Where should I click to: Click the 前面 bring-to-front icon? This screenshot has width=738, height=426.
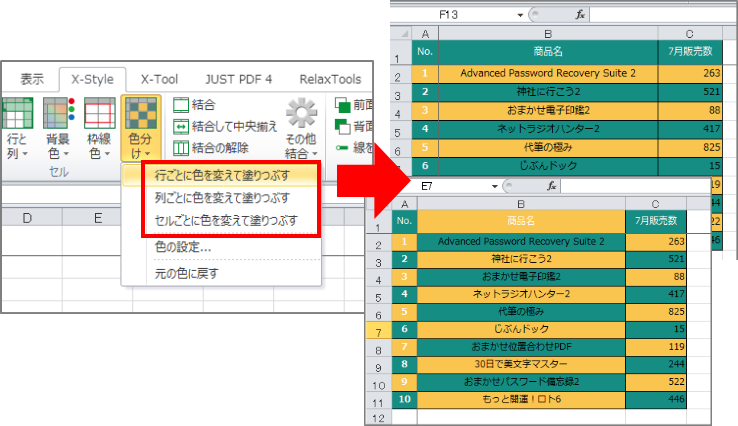343,105
